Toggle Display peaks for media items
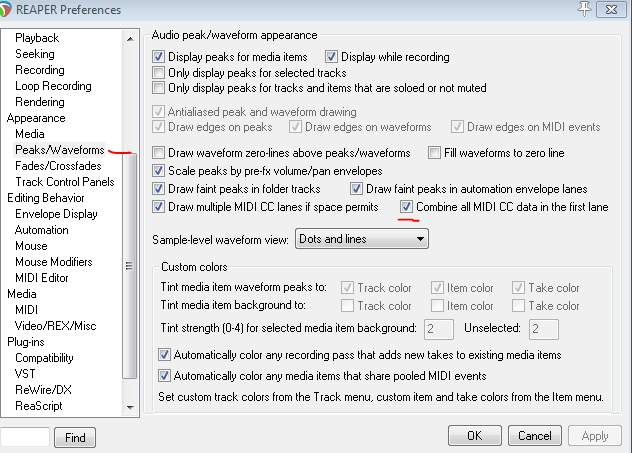Image resolution: width=632 pixels, height=453 pixels. pos(158,57)
